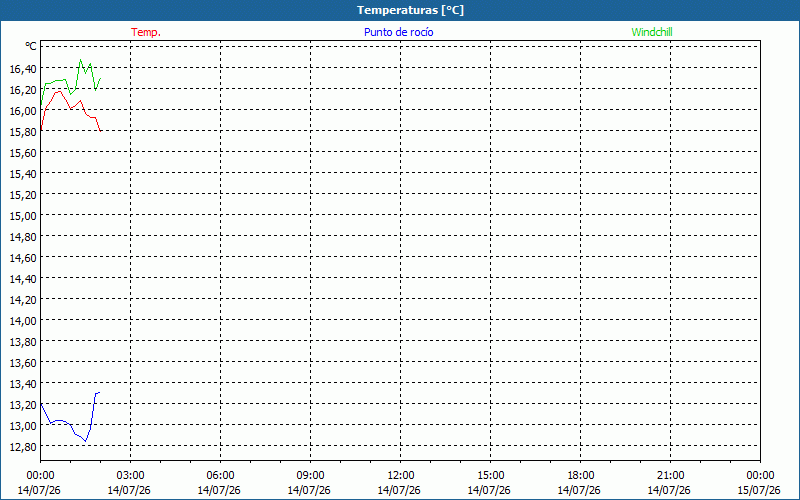
Task: Click the "Temperaturas [°C]" chart title
Action: click(x=410, y=10)
